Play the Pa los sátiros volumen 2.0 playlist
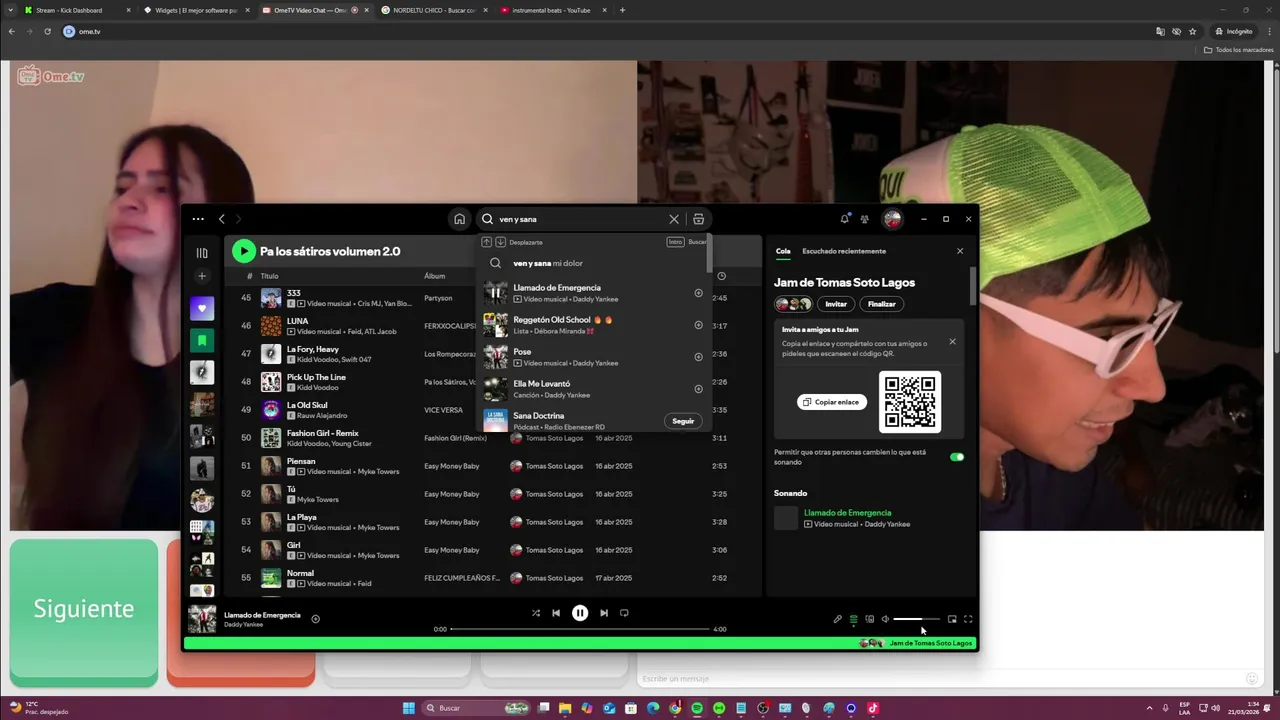This screenshot has height=720, width=1280. click(x=243, y=251)
